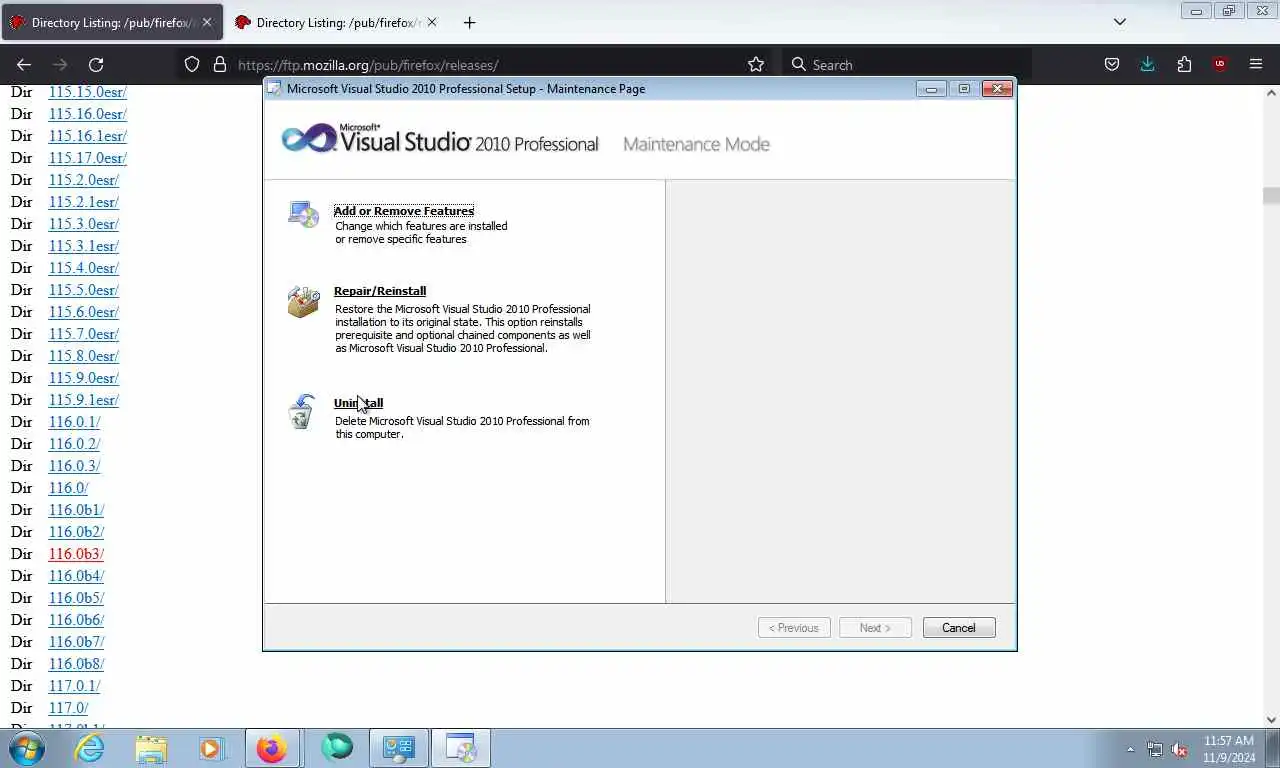Show site security padlock info

tap(220, 64)
